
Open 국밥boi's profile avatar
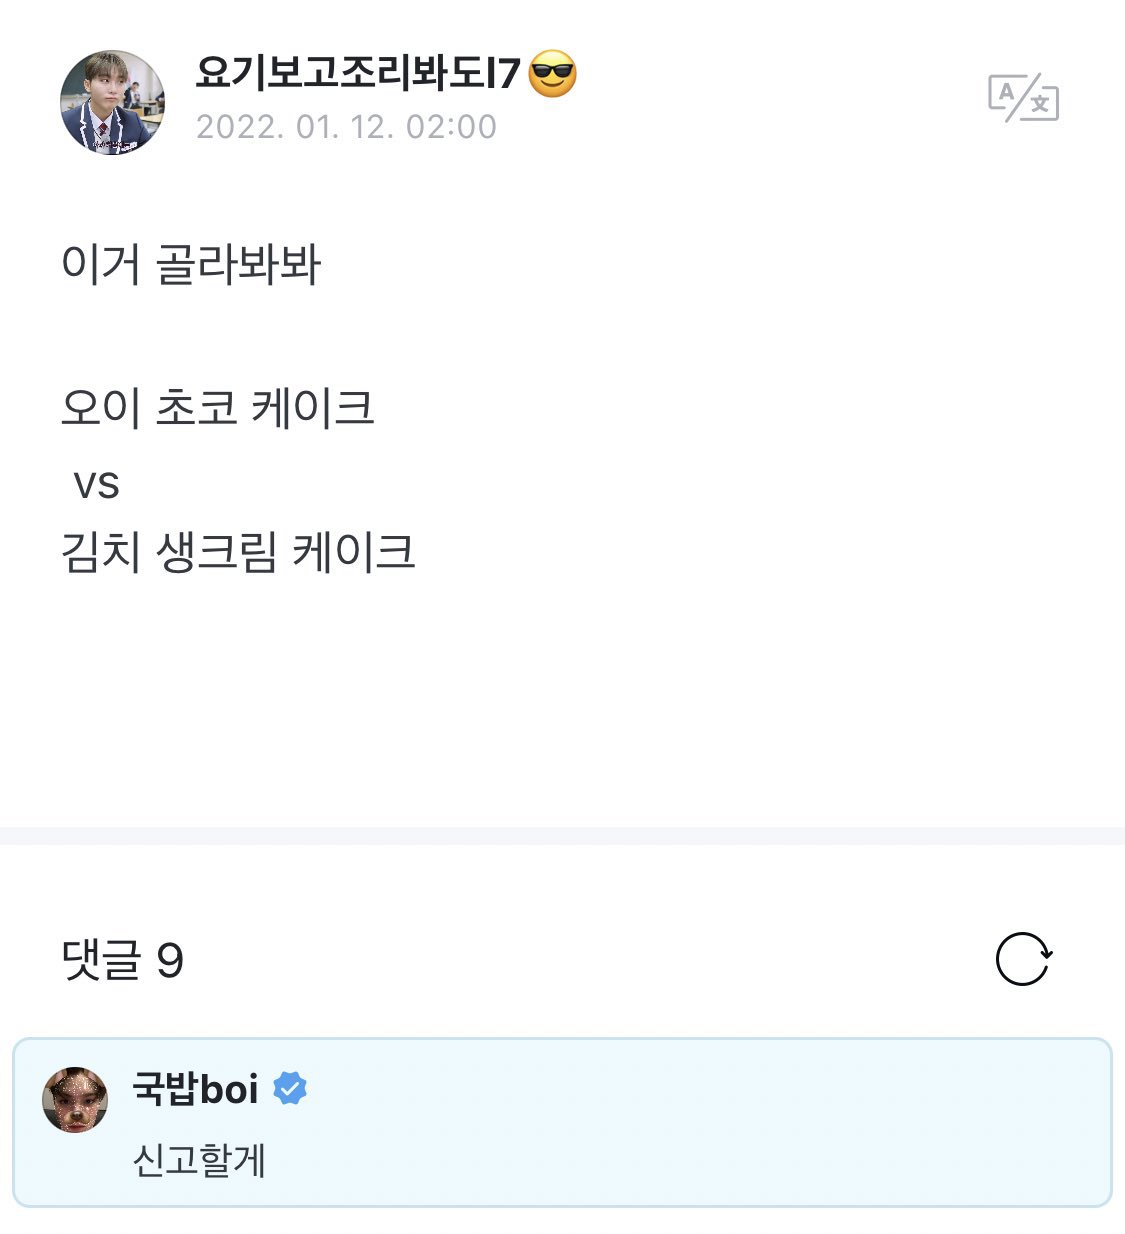75,1100
